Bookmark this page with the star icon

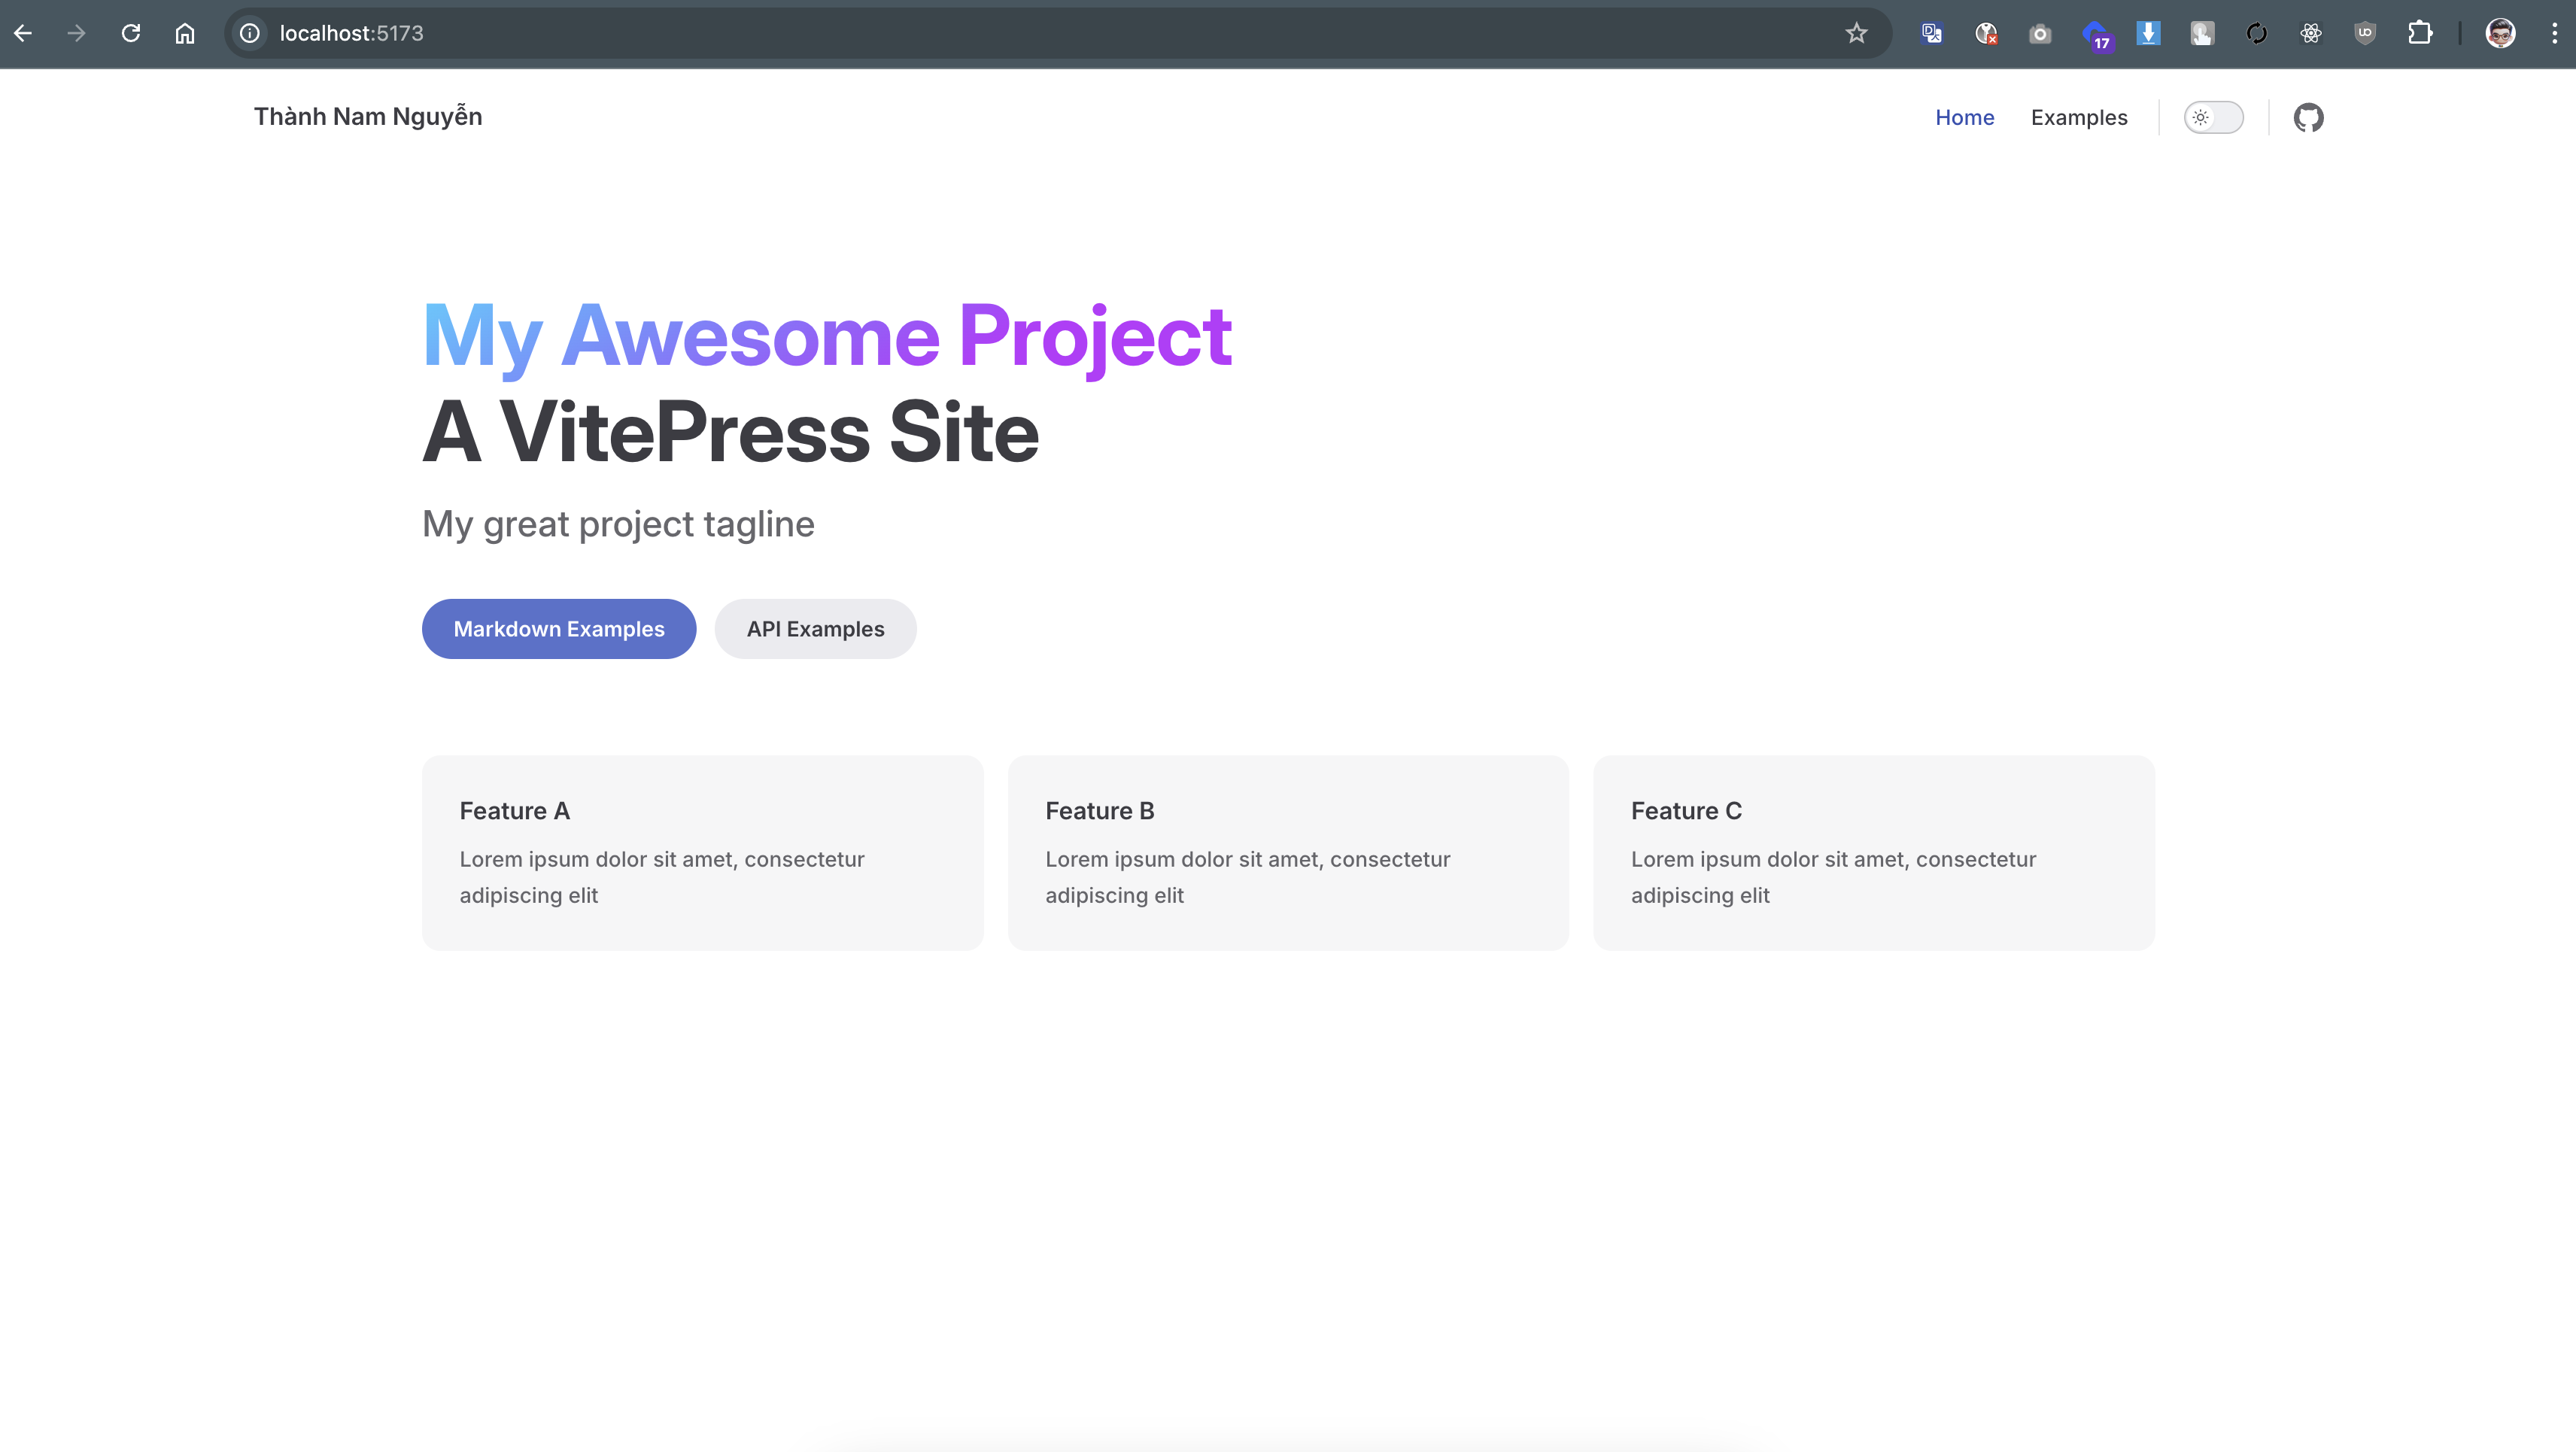pos(1857,33)
